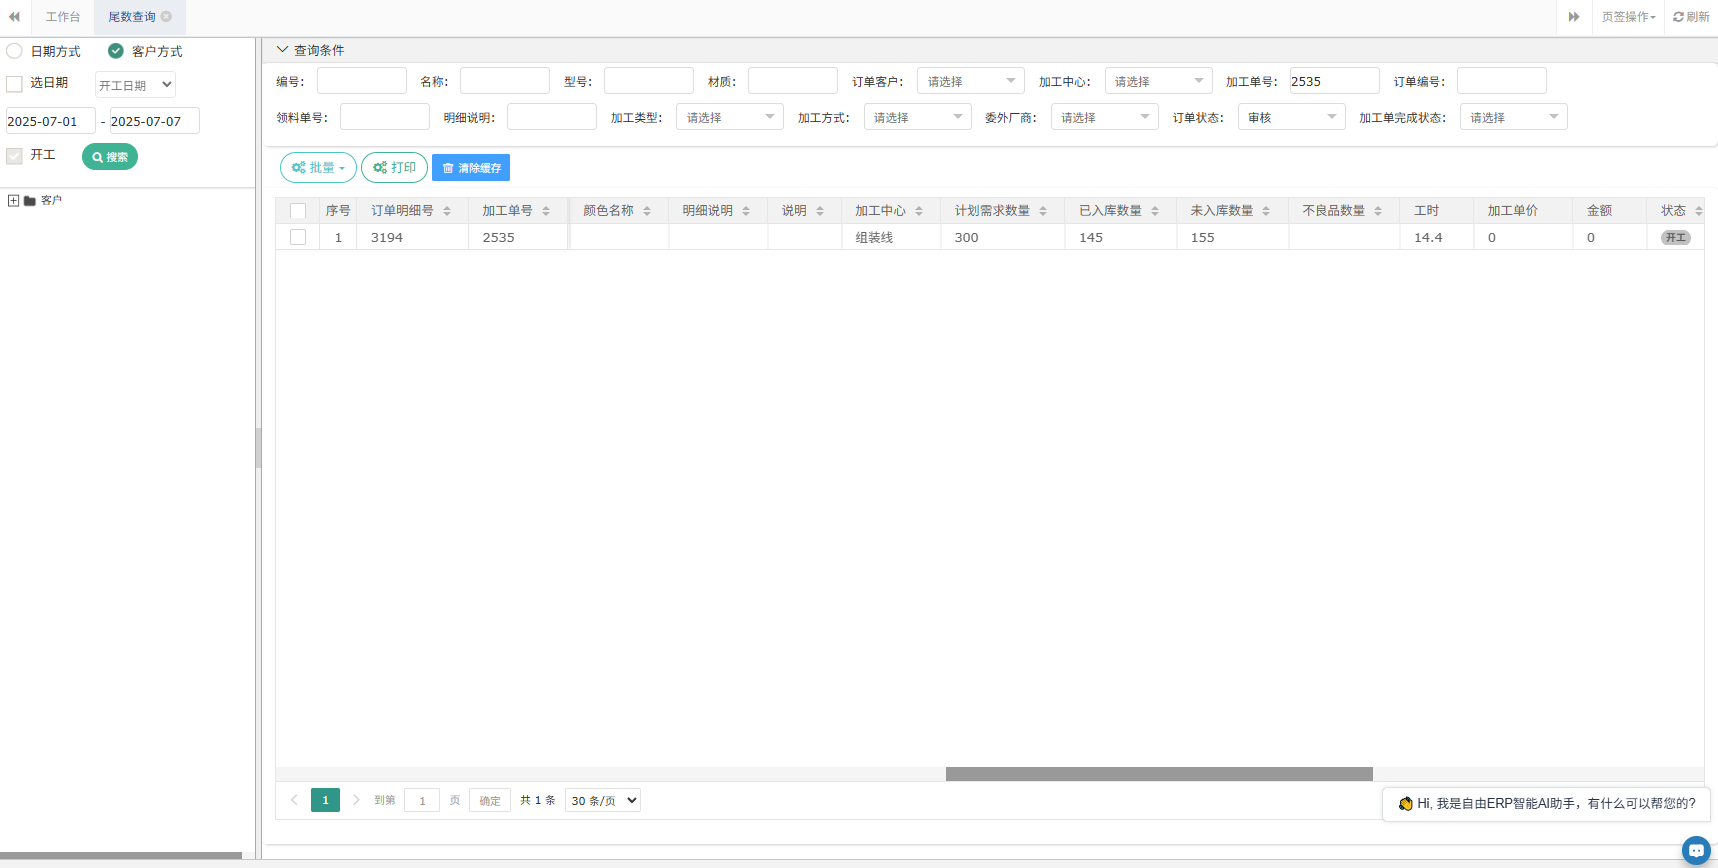Viewport: 1718px width, 868px height.
Task: Click the horizontal table scrollbar thumb
Action: [x=1159, y=774]
